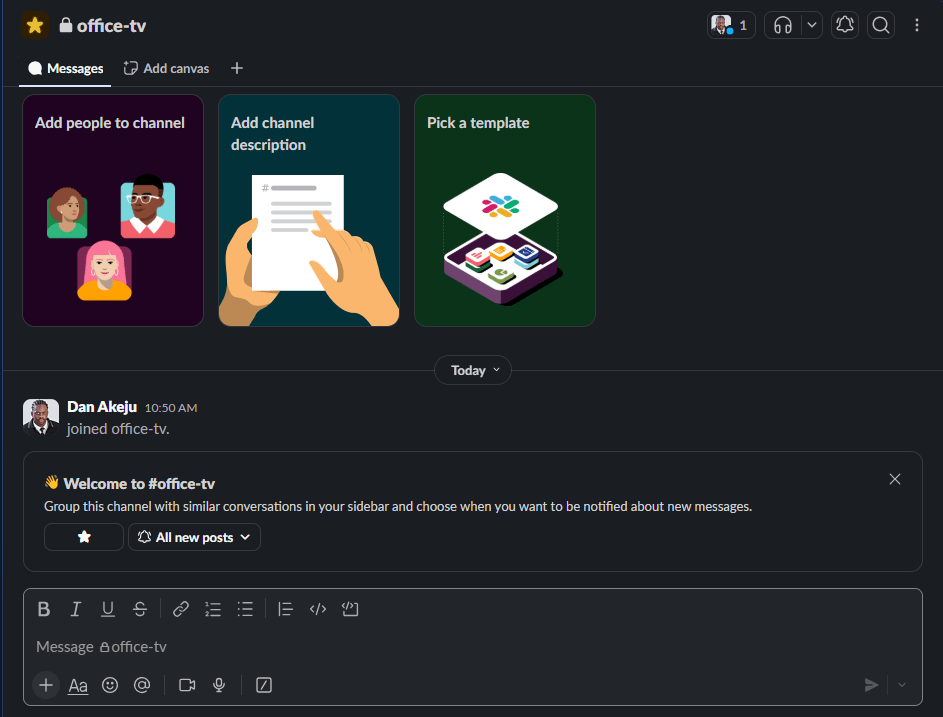943x717 pixels.
Task: Mention someone with @ icon
Action: pyautogui.click(x=142, y=685)
